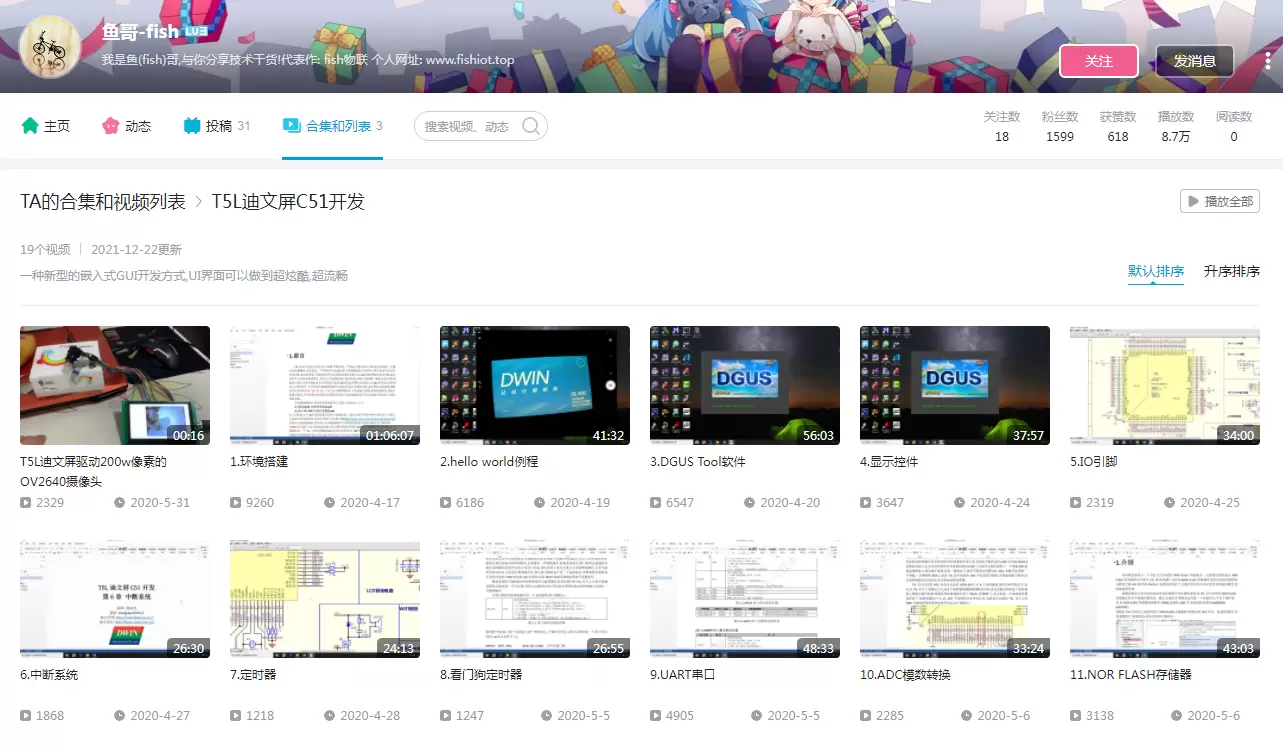Click the clock icon beside 2020-4-19

pyautogui.click(x=540, y=503)
